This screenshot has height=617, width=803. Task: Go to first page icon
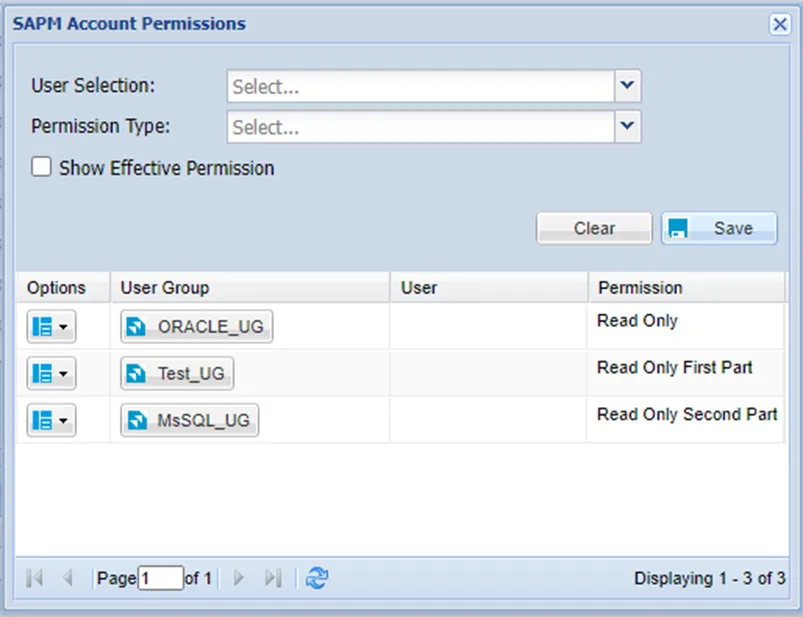(34, 578)
